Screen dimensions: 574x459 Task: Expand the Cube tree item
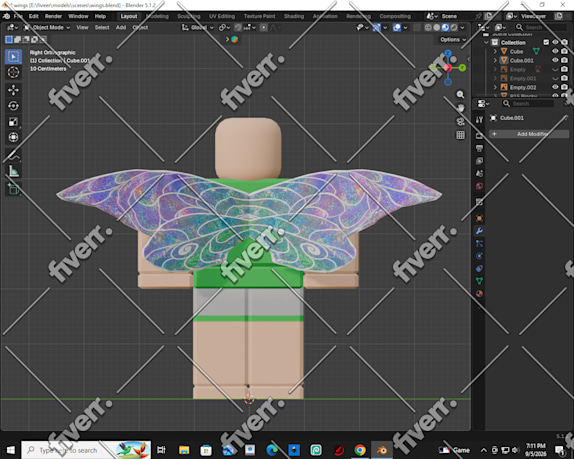pyautogui.click(x=495, y=51)
